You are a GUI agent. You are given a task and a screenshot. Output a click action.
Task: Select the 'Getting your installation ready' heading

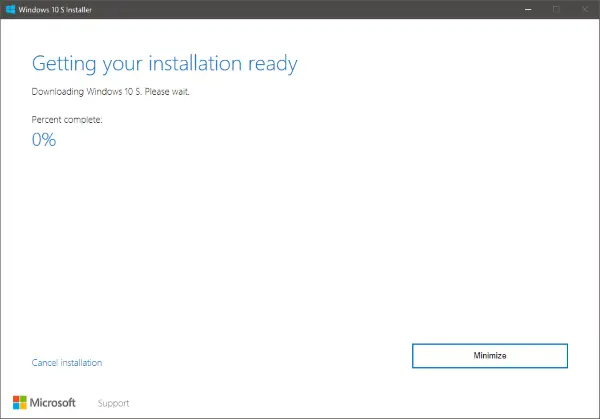(x=165, y=64)
